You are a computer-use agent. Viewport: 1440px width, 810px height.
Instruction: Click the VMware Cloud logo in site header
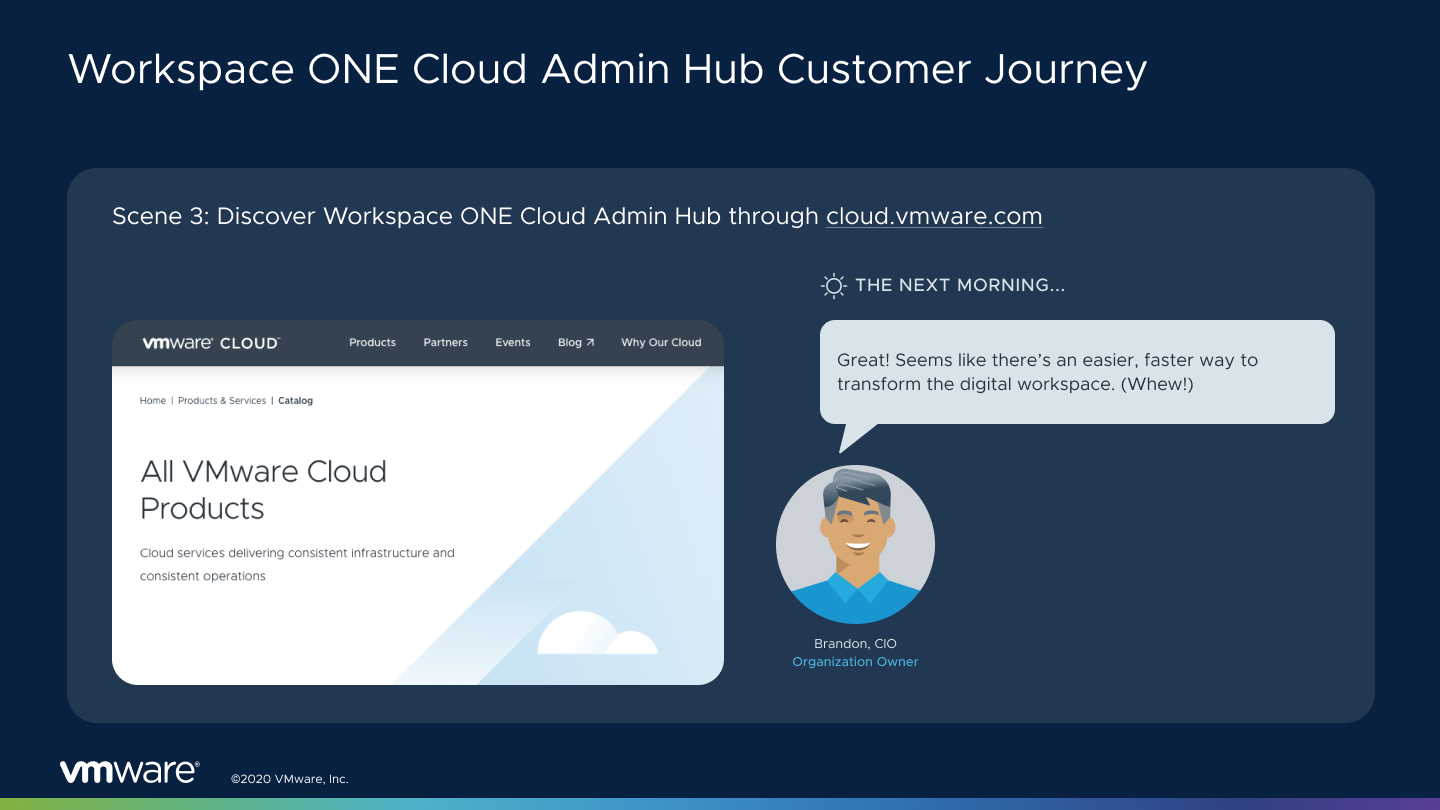[x=211, y=343]
